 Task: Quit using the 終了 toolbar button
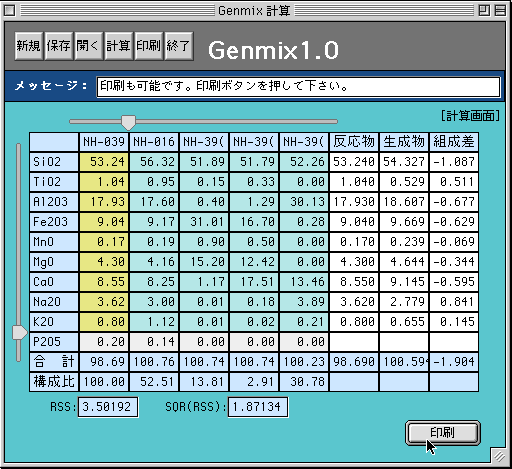coord(179,46)
